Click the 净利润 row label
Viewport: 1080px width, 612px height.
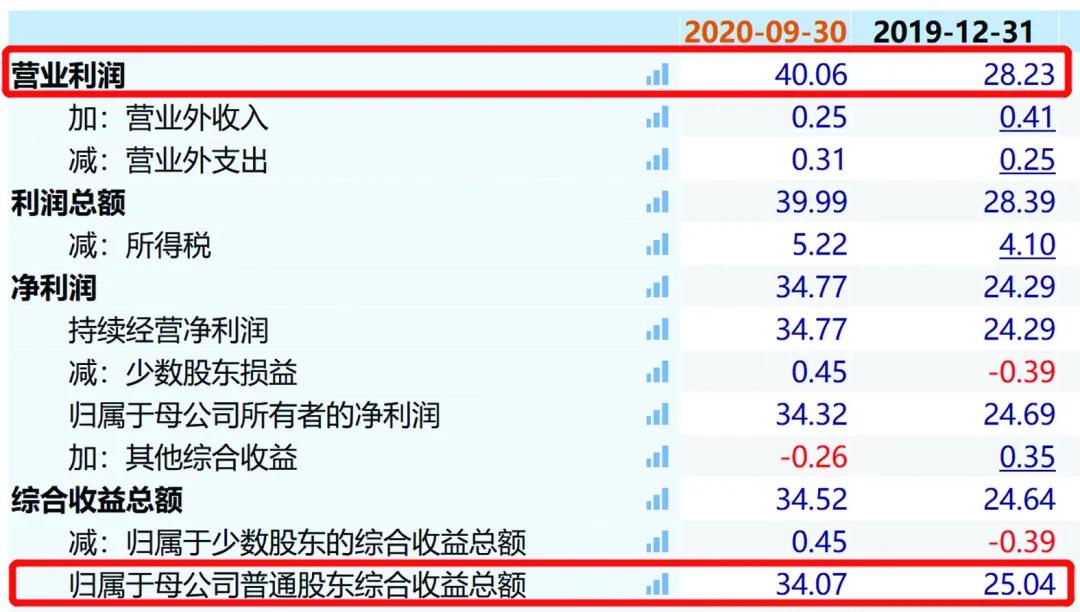click(54, 288)
